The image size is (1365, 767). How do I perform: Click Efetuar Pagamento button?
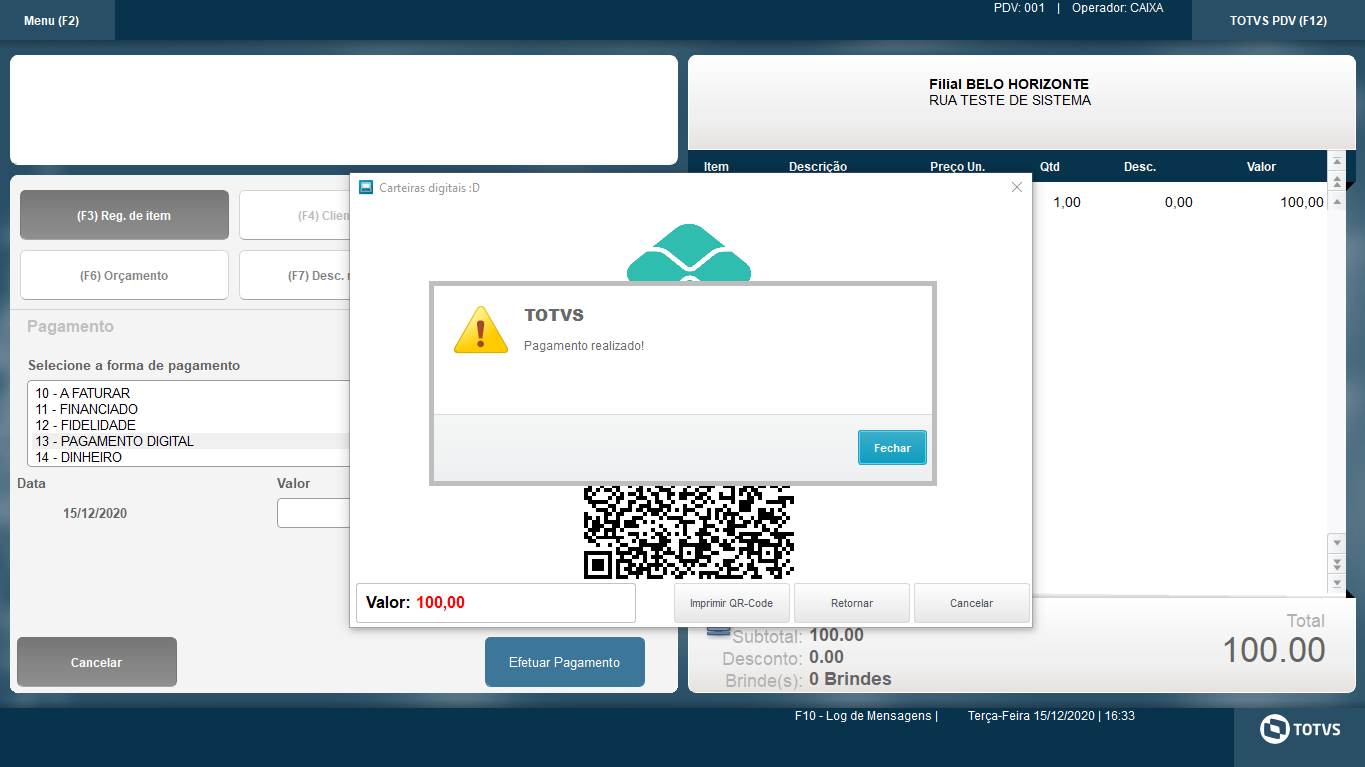565,662
